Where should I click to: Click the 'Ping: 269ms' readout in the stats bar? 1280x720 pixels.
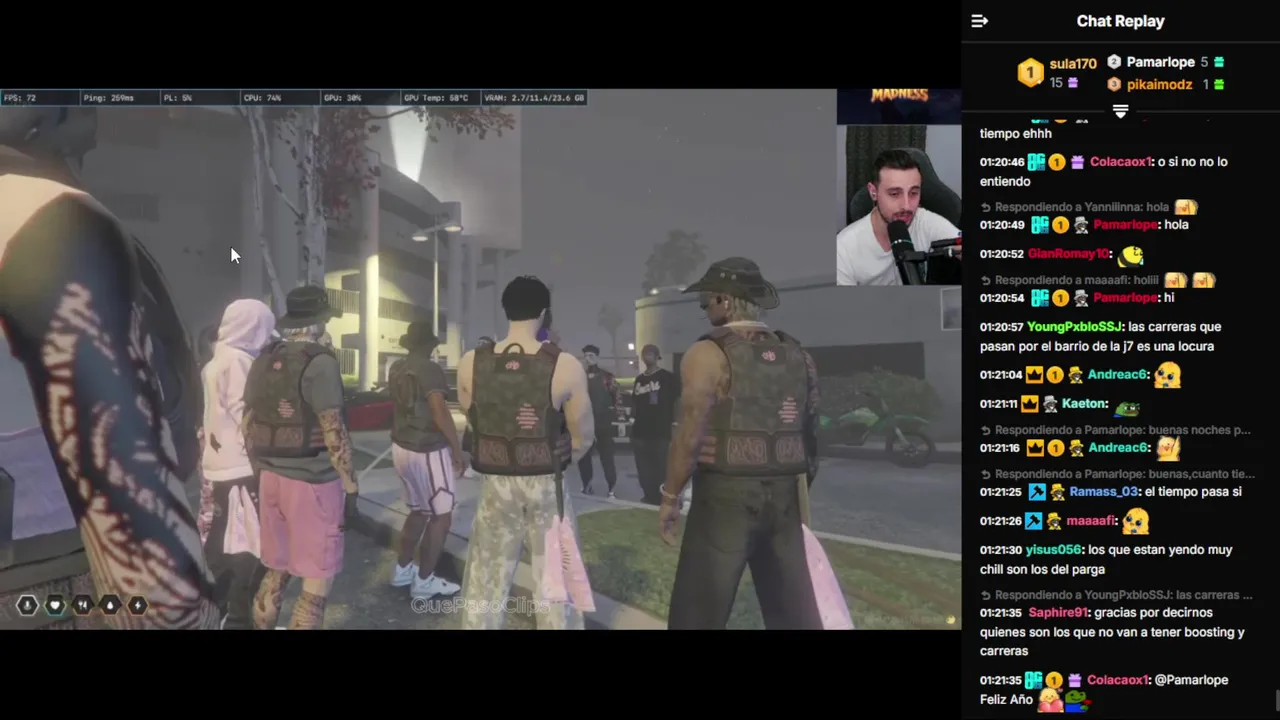[x=109, y=98]
